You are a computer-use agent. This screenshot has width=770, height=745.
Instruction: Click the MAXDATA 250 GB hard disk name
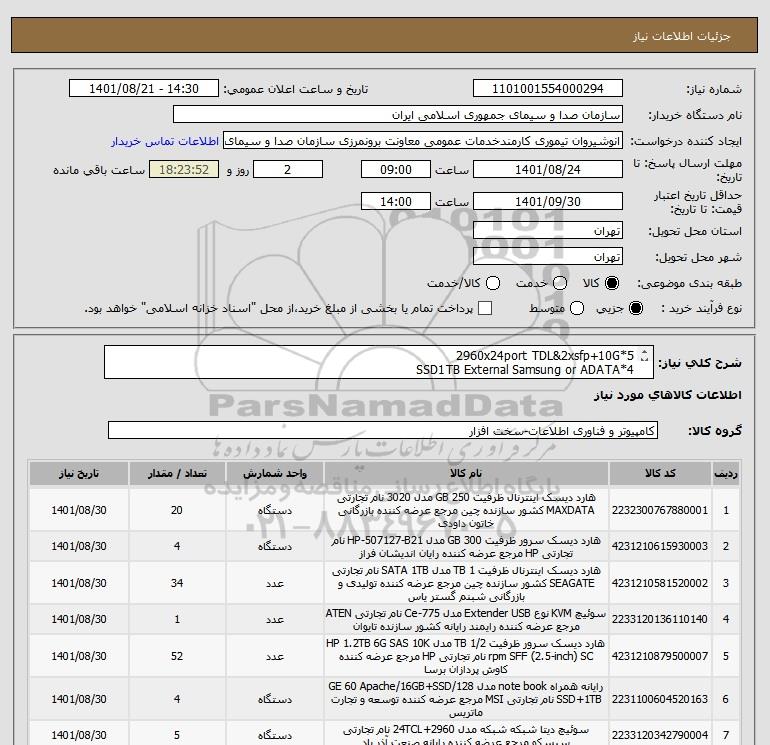[466, 510]
